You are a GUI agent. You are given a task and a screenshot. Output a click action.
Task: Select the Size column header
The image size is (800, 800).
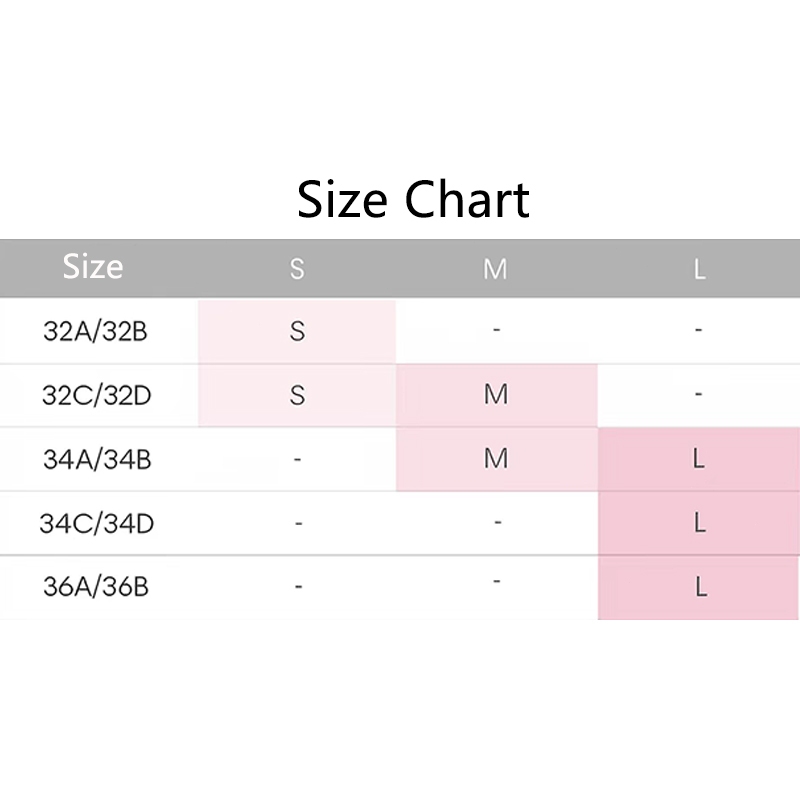pos(93,266)
